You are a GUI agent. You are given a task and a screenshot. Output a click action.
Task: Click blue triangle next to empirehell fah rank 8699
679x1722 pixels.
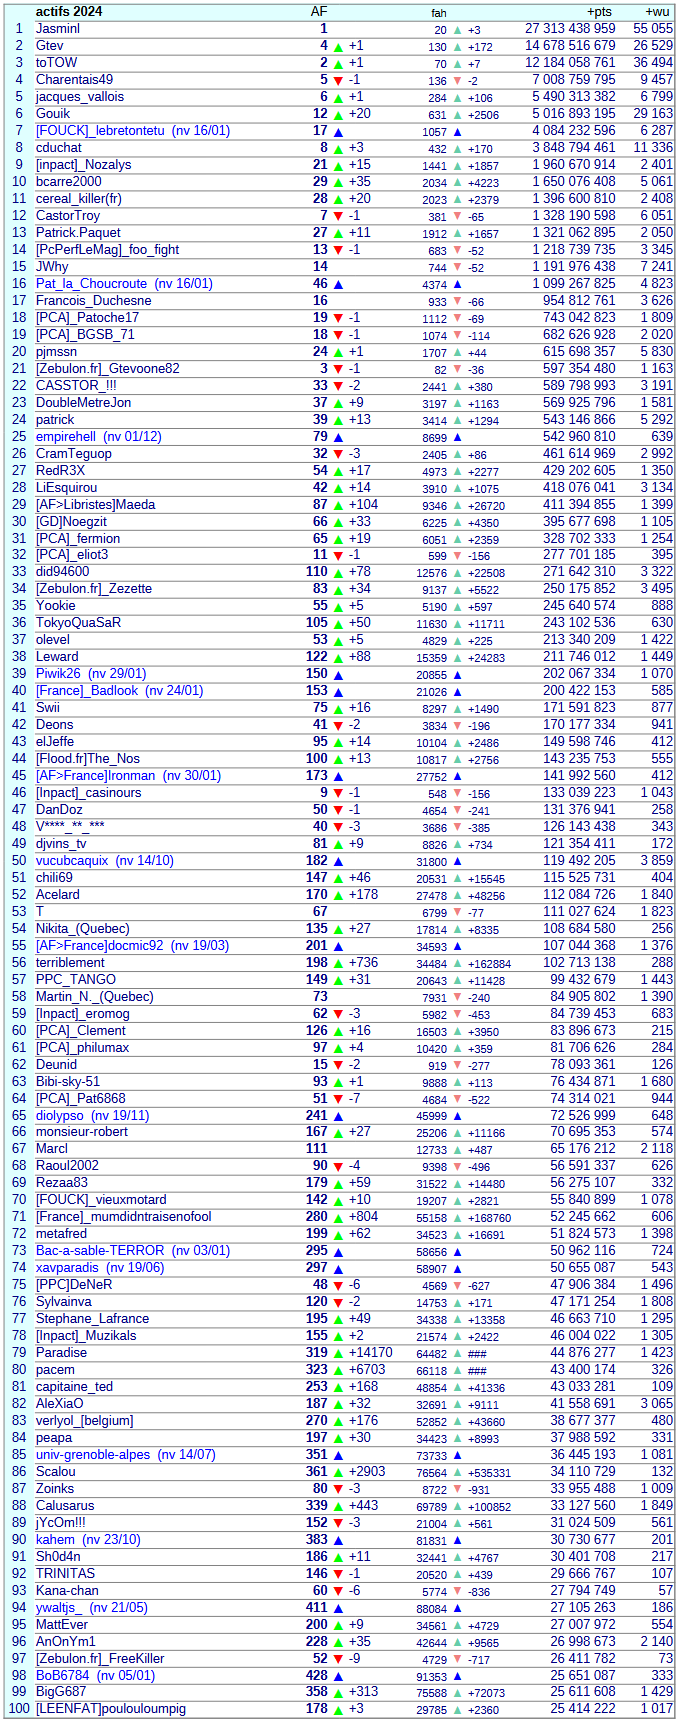457,438
